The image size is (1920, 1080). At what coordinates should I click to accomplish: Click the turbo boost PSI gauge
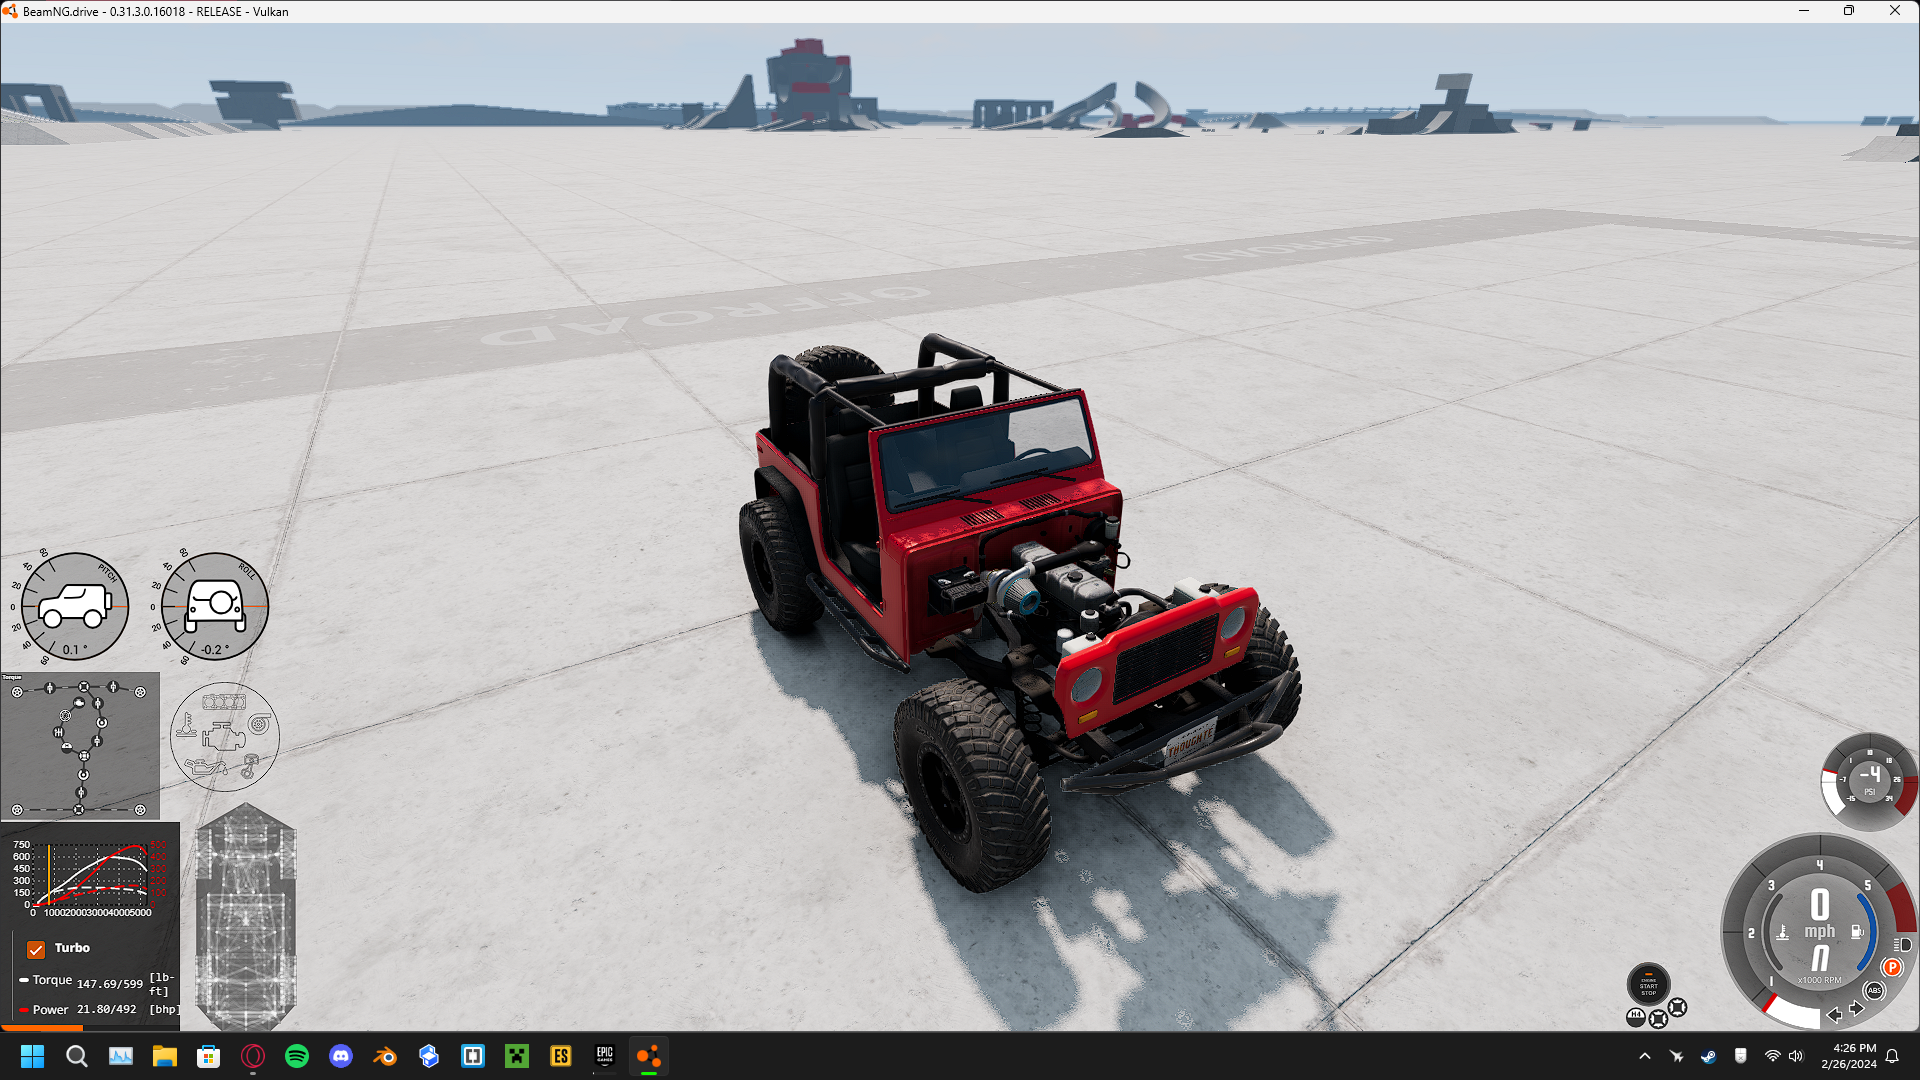point(1869,782)
